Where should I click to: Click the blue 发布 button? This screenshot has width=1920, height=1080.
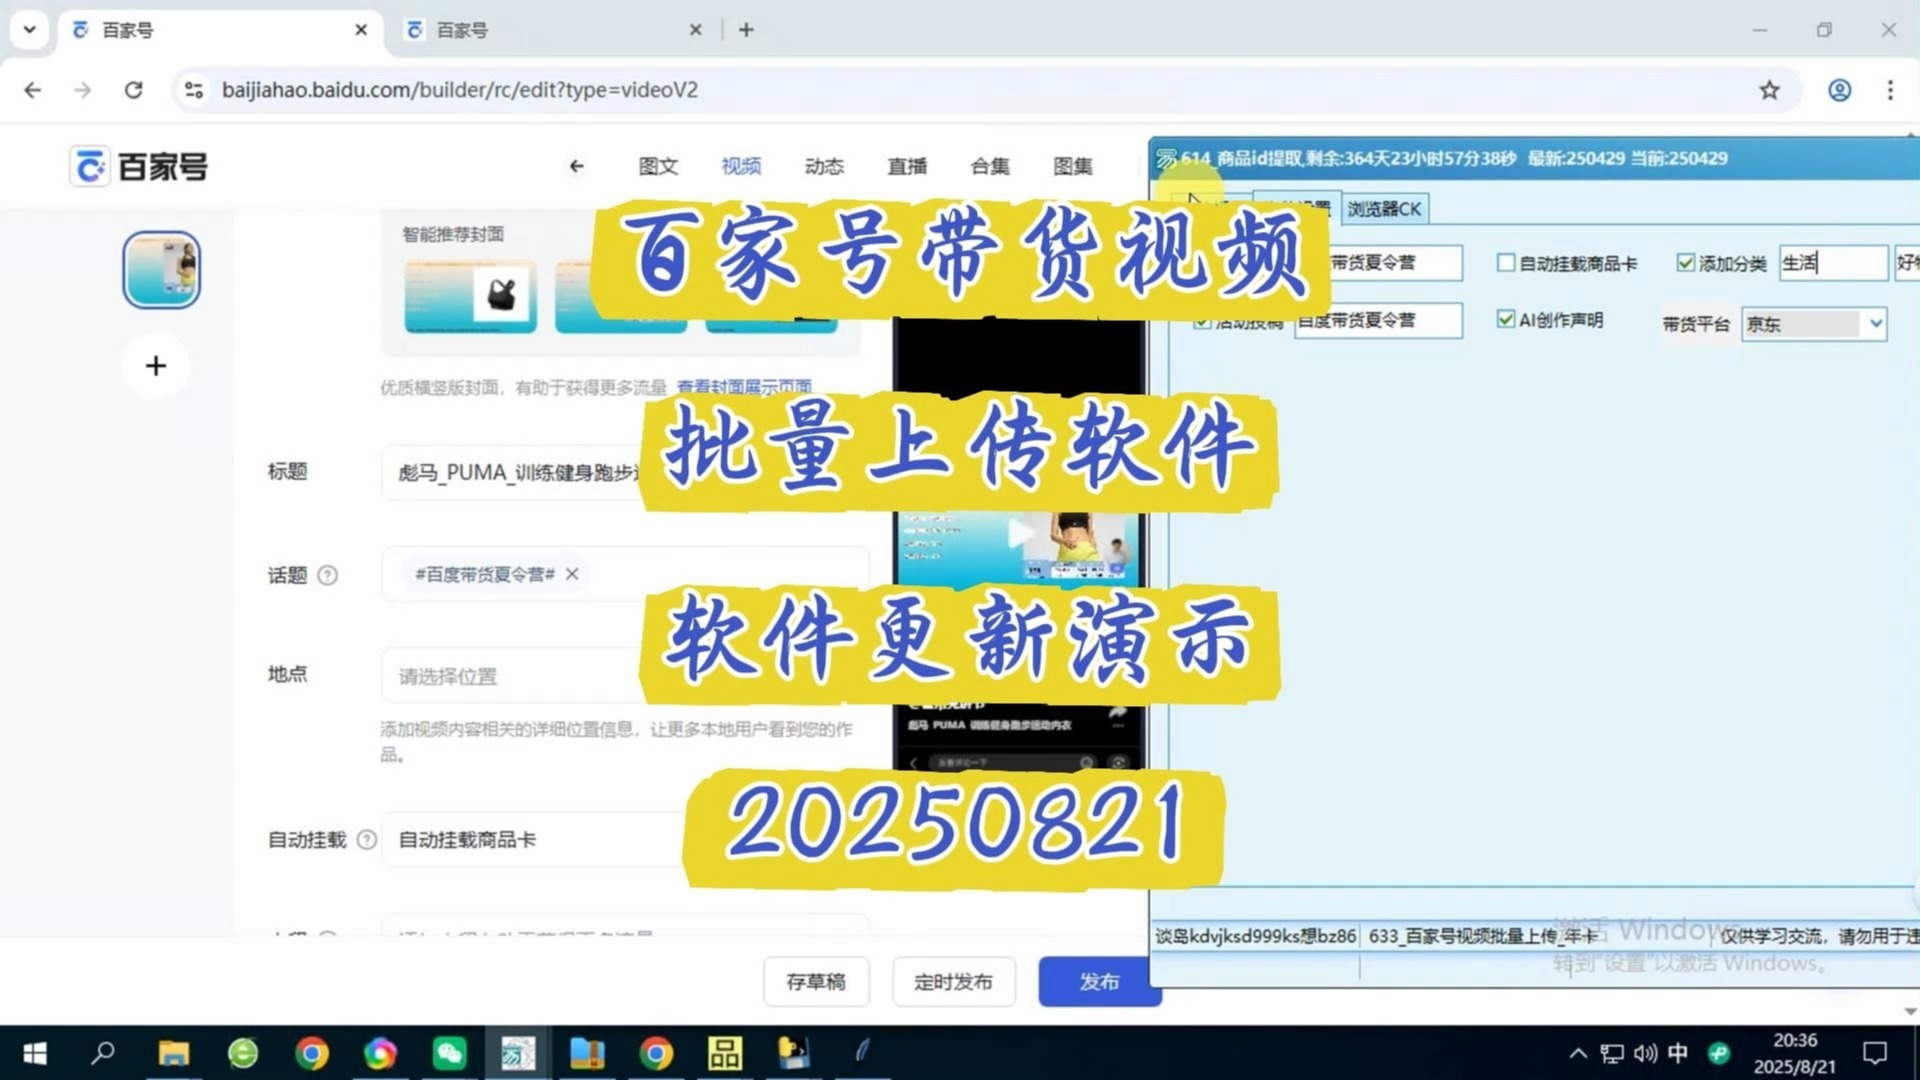[x=1099, y=982]
